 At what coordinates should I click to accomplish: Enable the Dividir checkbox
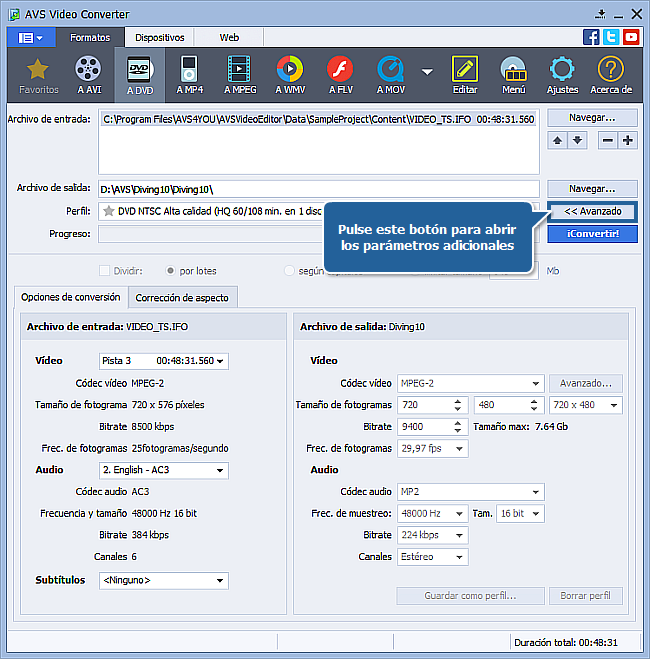coord(105,270)
